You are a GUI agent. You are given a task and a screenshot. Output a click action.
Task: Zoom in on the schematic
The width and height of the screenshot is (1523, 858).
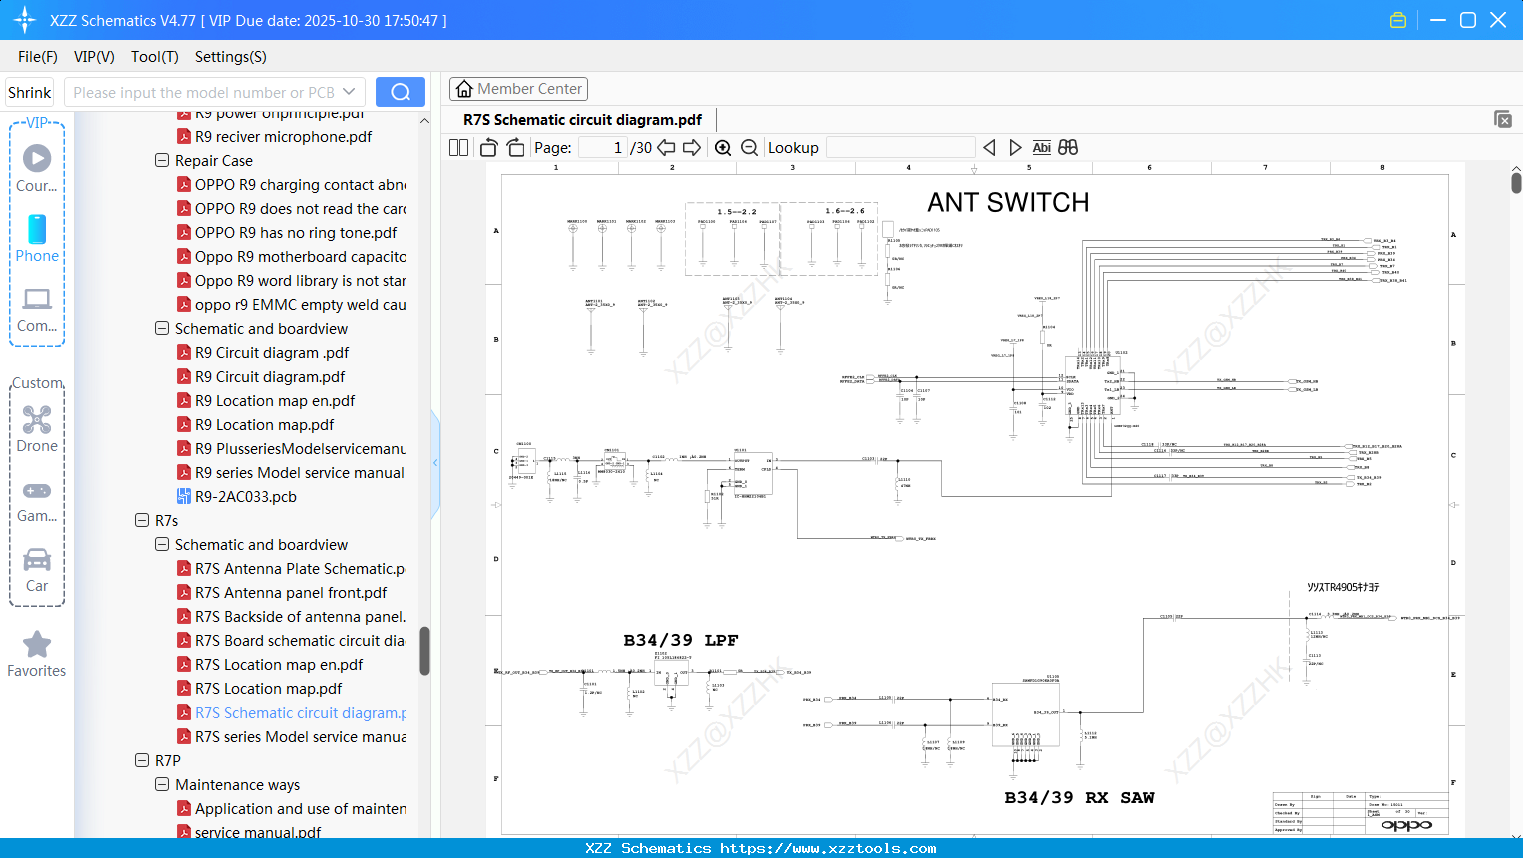(722, 147)
